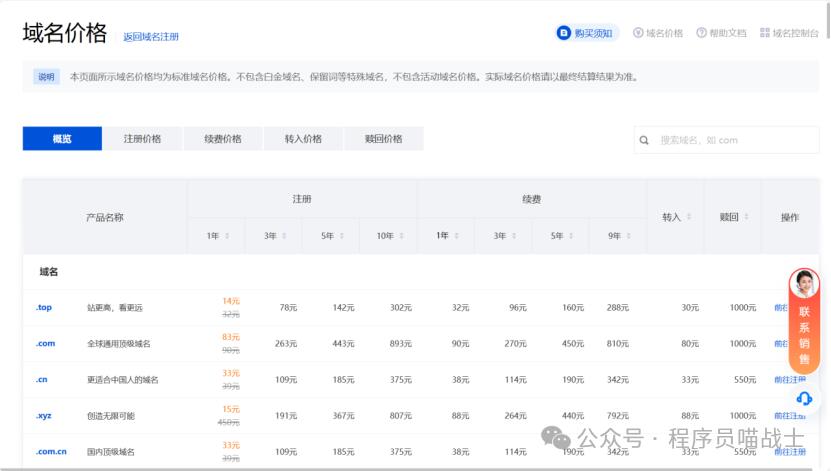
Task: Sort by 注册 1年 price arrows
Action: click(x=228, y=236)
